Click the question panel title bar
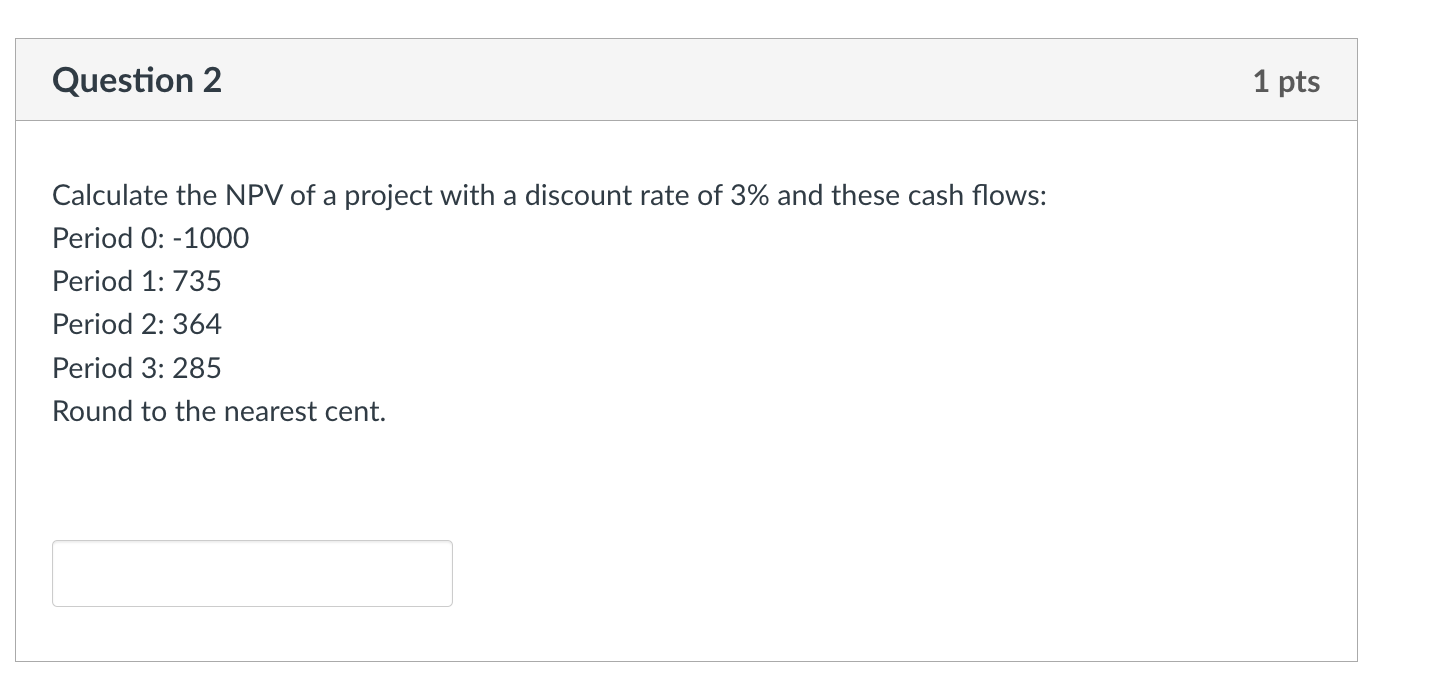Viewport: 1434px width, 692px height. [x=686, y=80]
